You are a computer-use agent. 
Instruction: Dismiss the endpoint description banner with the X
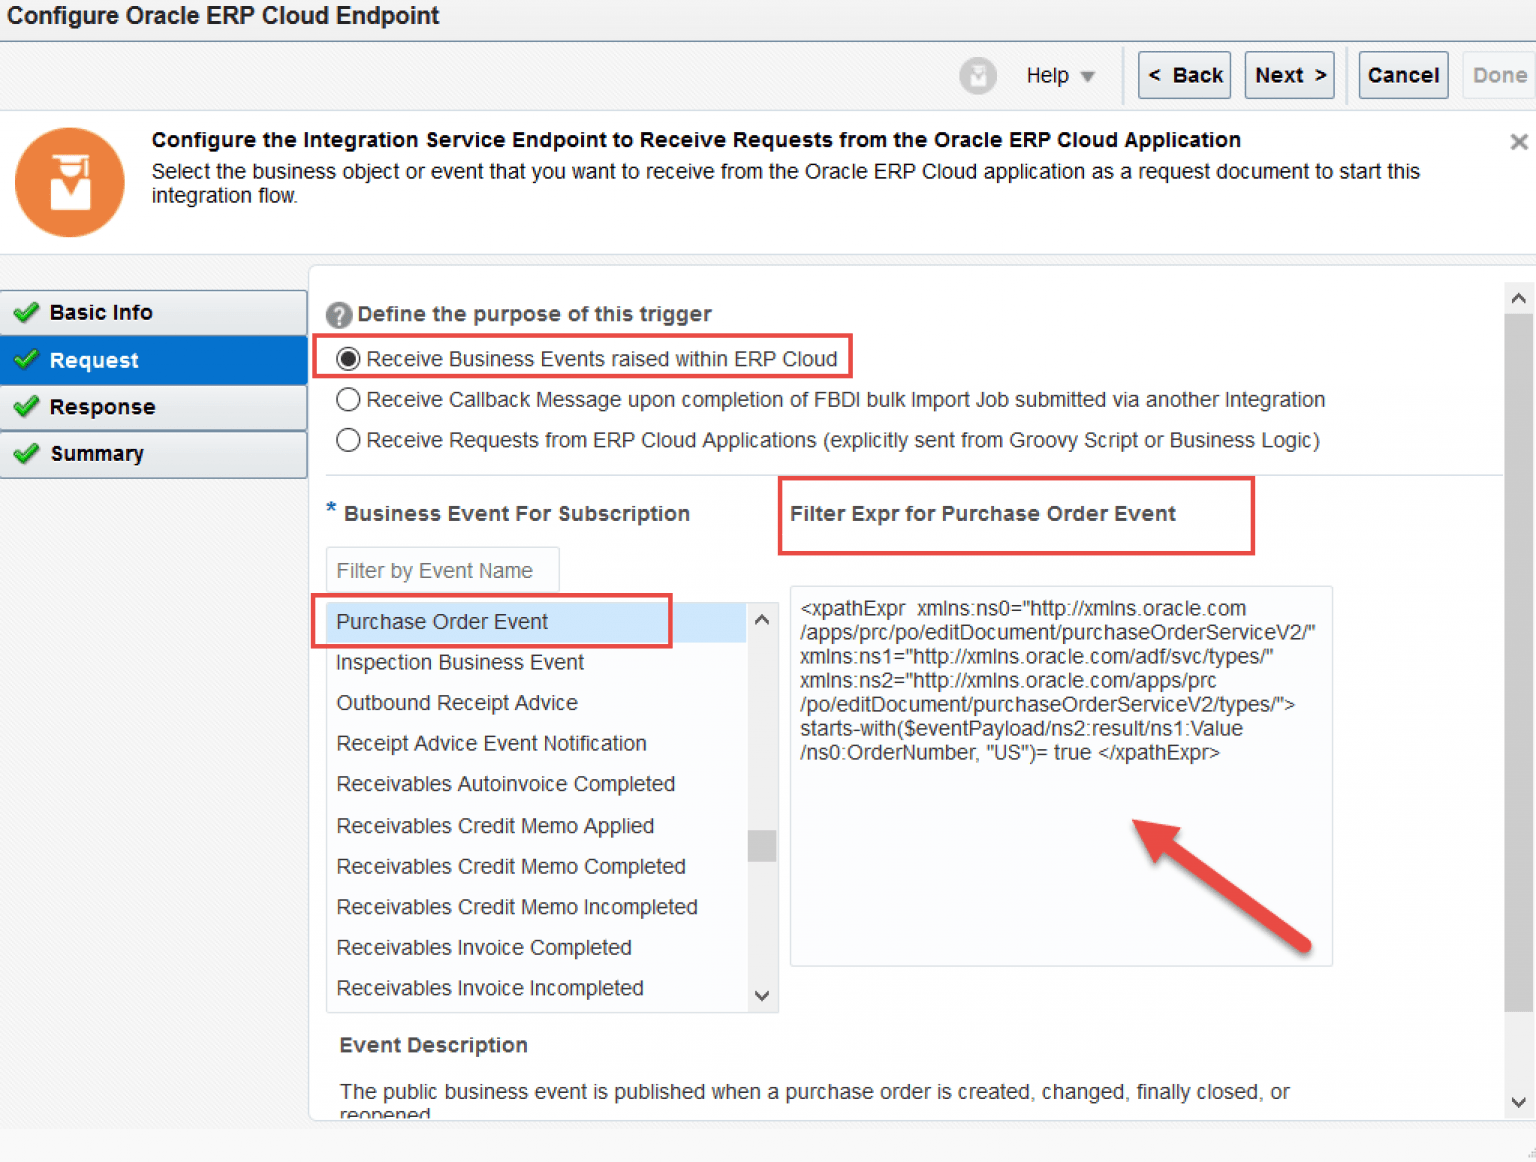pyautogui.click(x=1518, y=142)
